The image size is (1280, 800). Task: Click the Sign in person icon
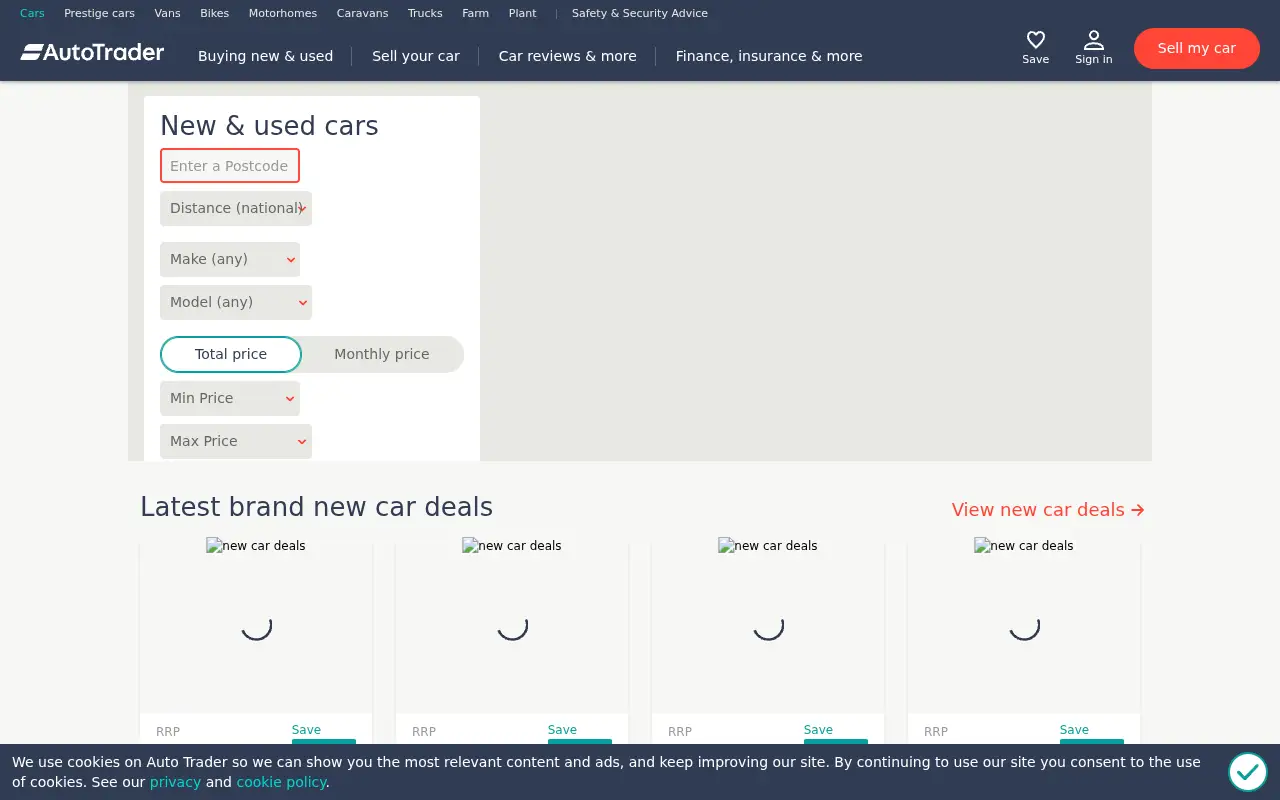pyautogui.click(x=1094, y=40)
